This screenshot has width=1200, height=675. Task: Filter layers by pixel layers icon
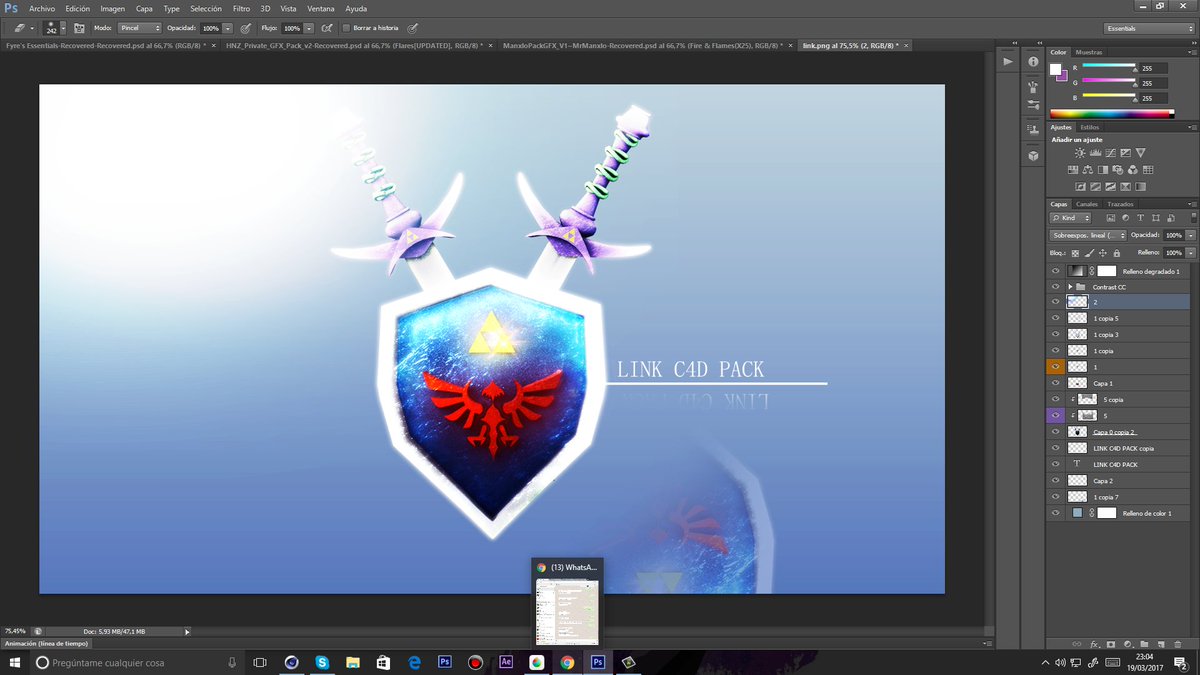1110,218
